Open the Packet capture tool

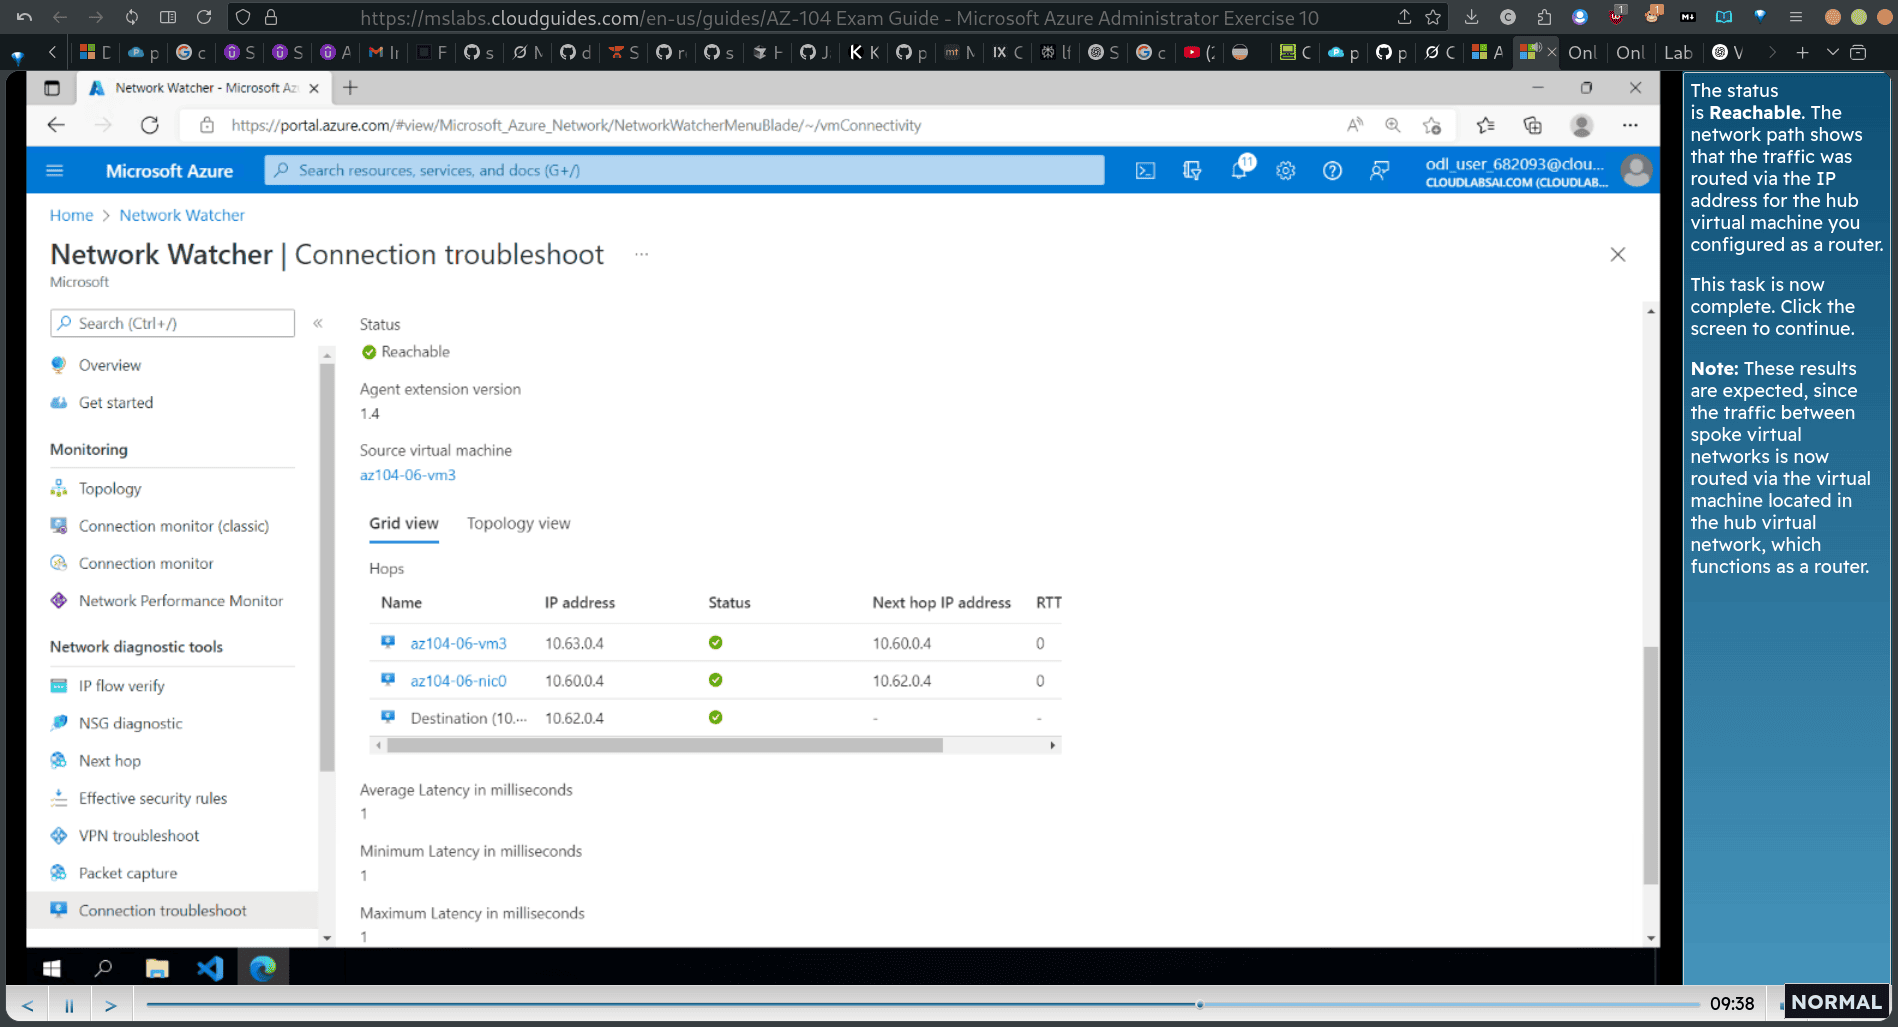[128, 873]
